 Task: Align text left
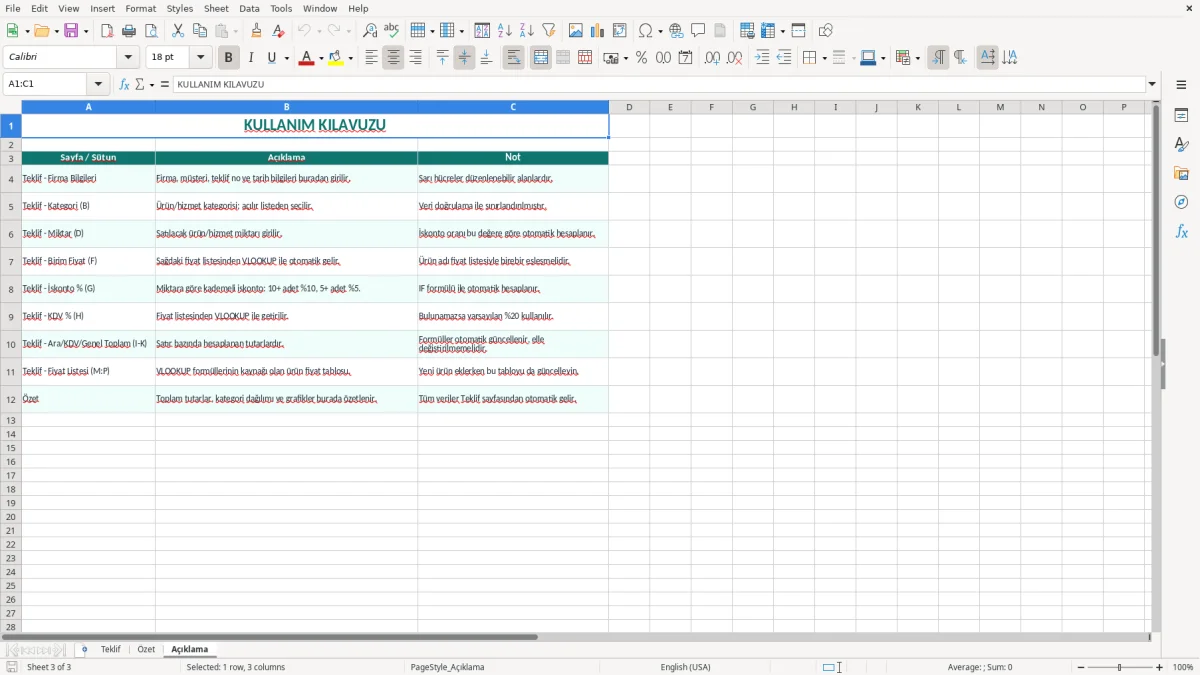tap(371, 58)
